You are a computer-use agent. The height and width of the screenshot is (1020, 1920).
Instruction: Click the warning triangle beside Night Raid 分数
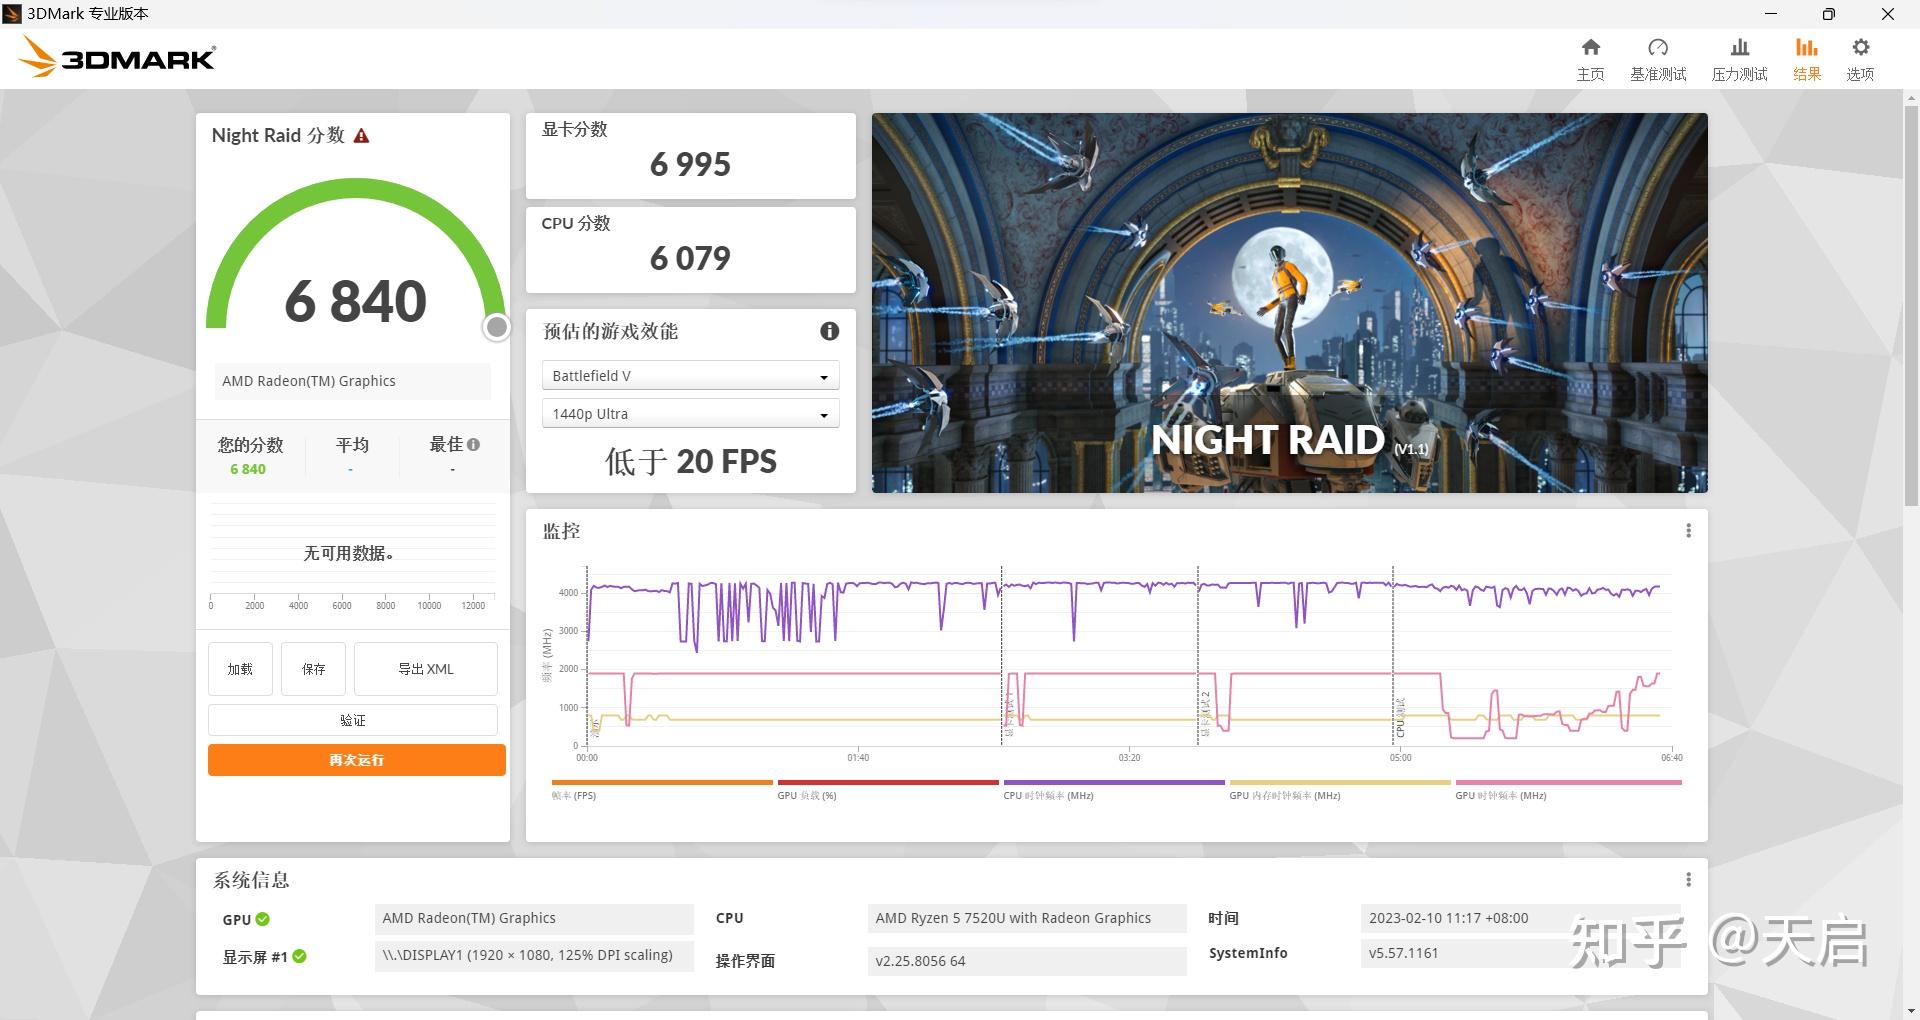pos(362,134)
